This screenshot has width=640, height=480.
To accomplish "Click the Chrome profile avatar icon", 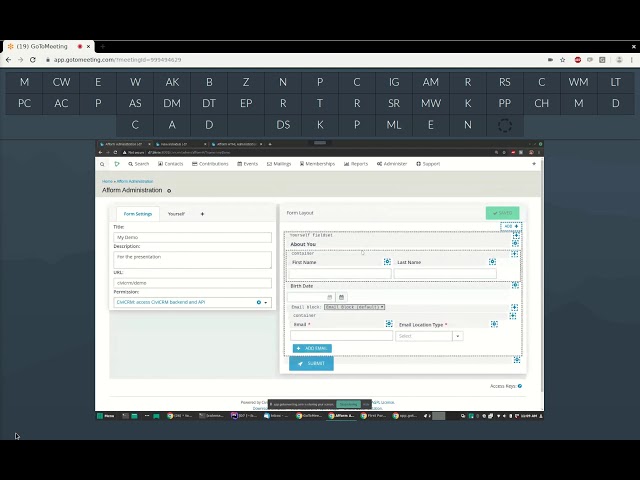I will click(619, 60).
